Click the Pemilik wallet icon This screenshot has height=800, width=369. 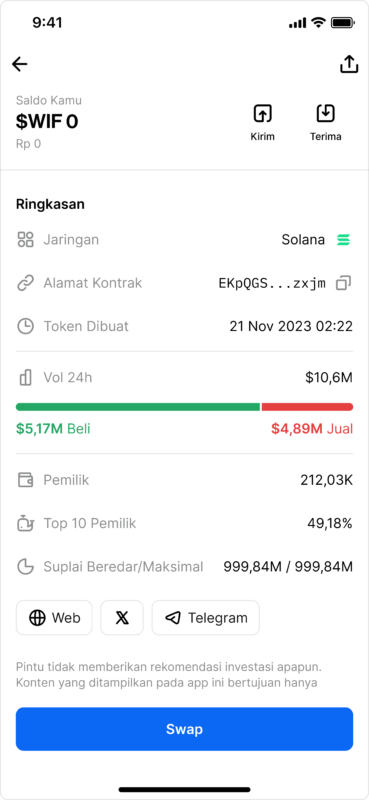click(25, 480)
